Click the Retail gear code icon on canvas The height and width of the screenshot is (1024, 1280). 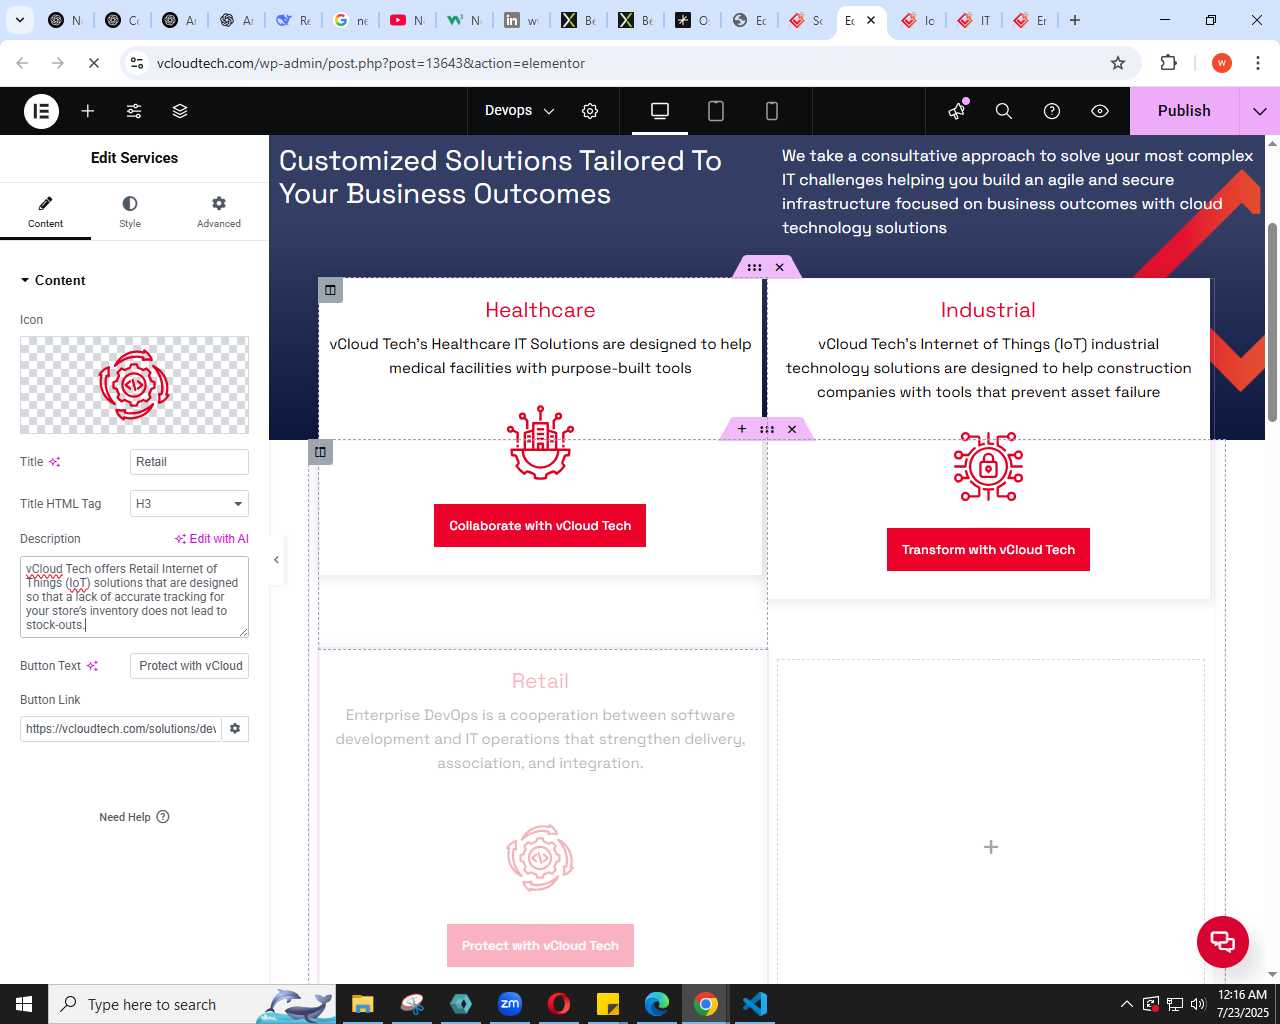pos(540,858)
